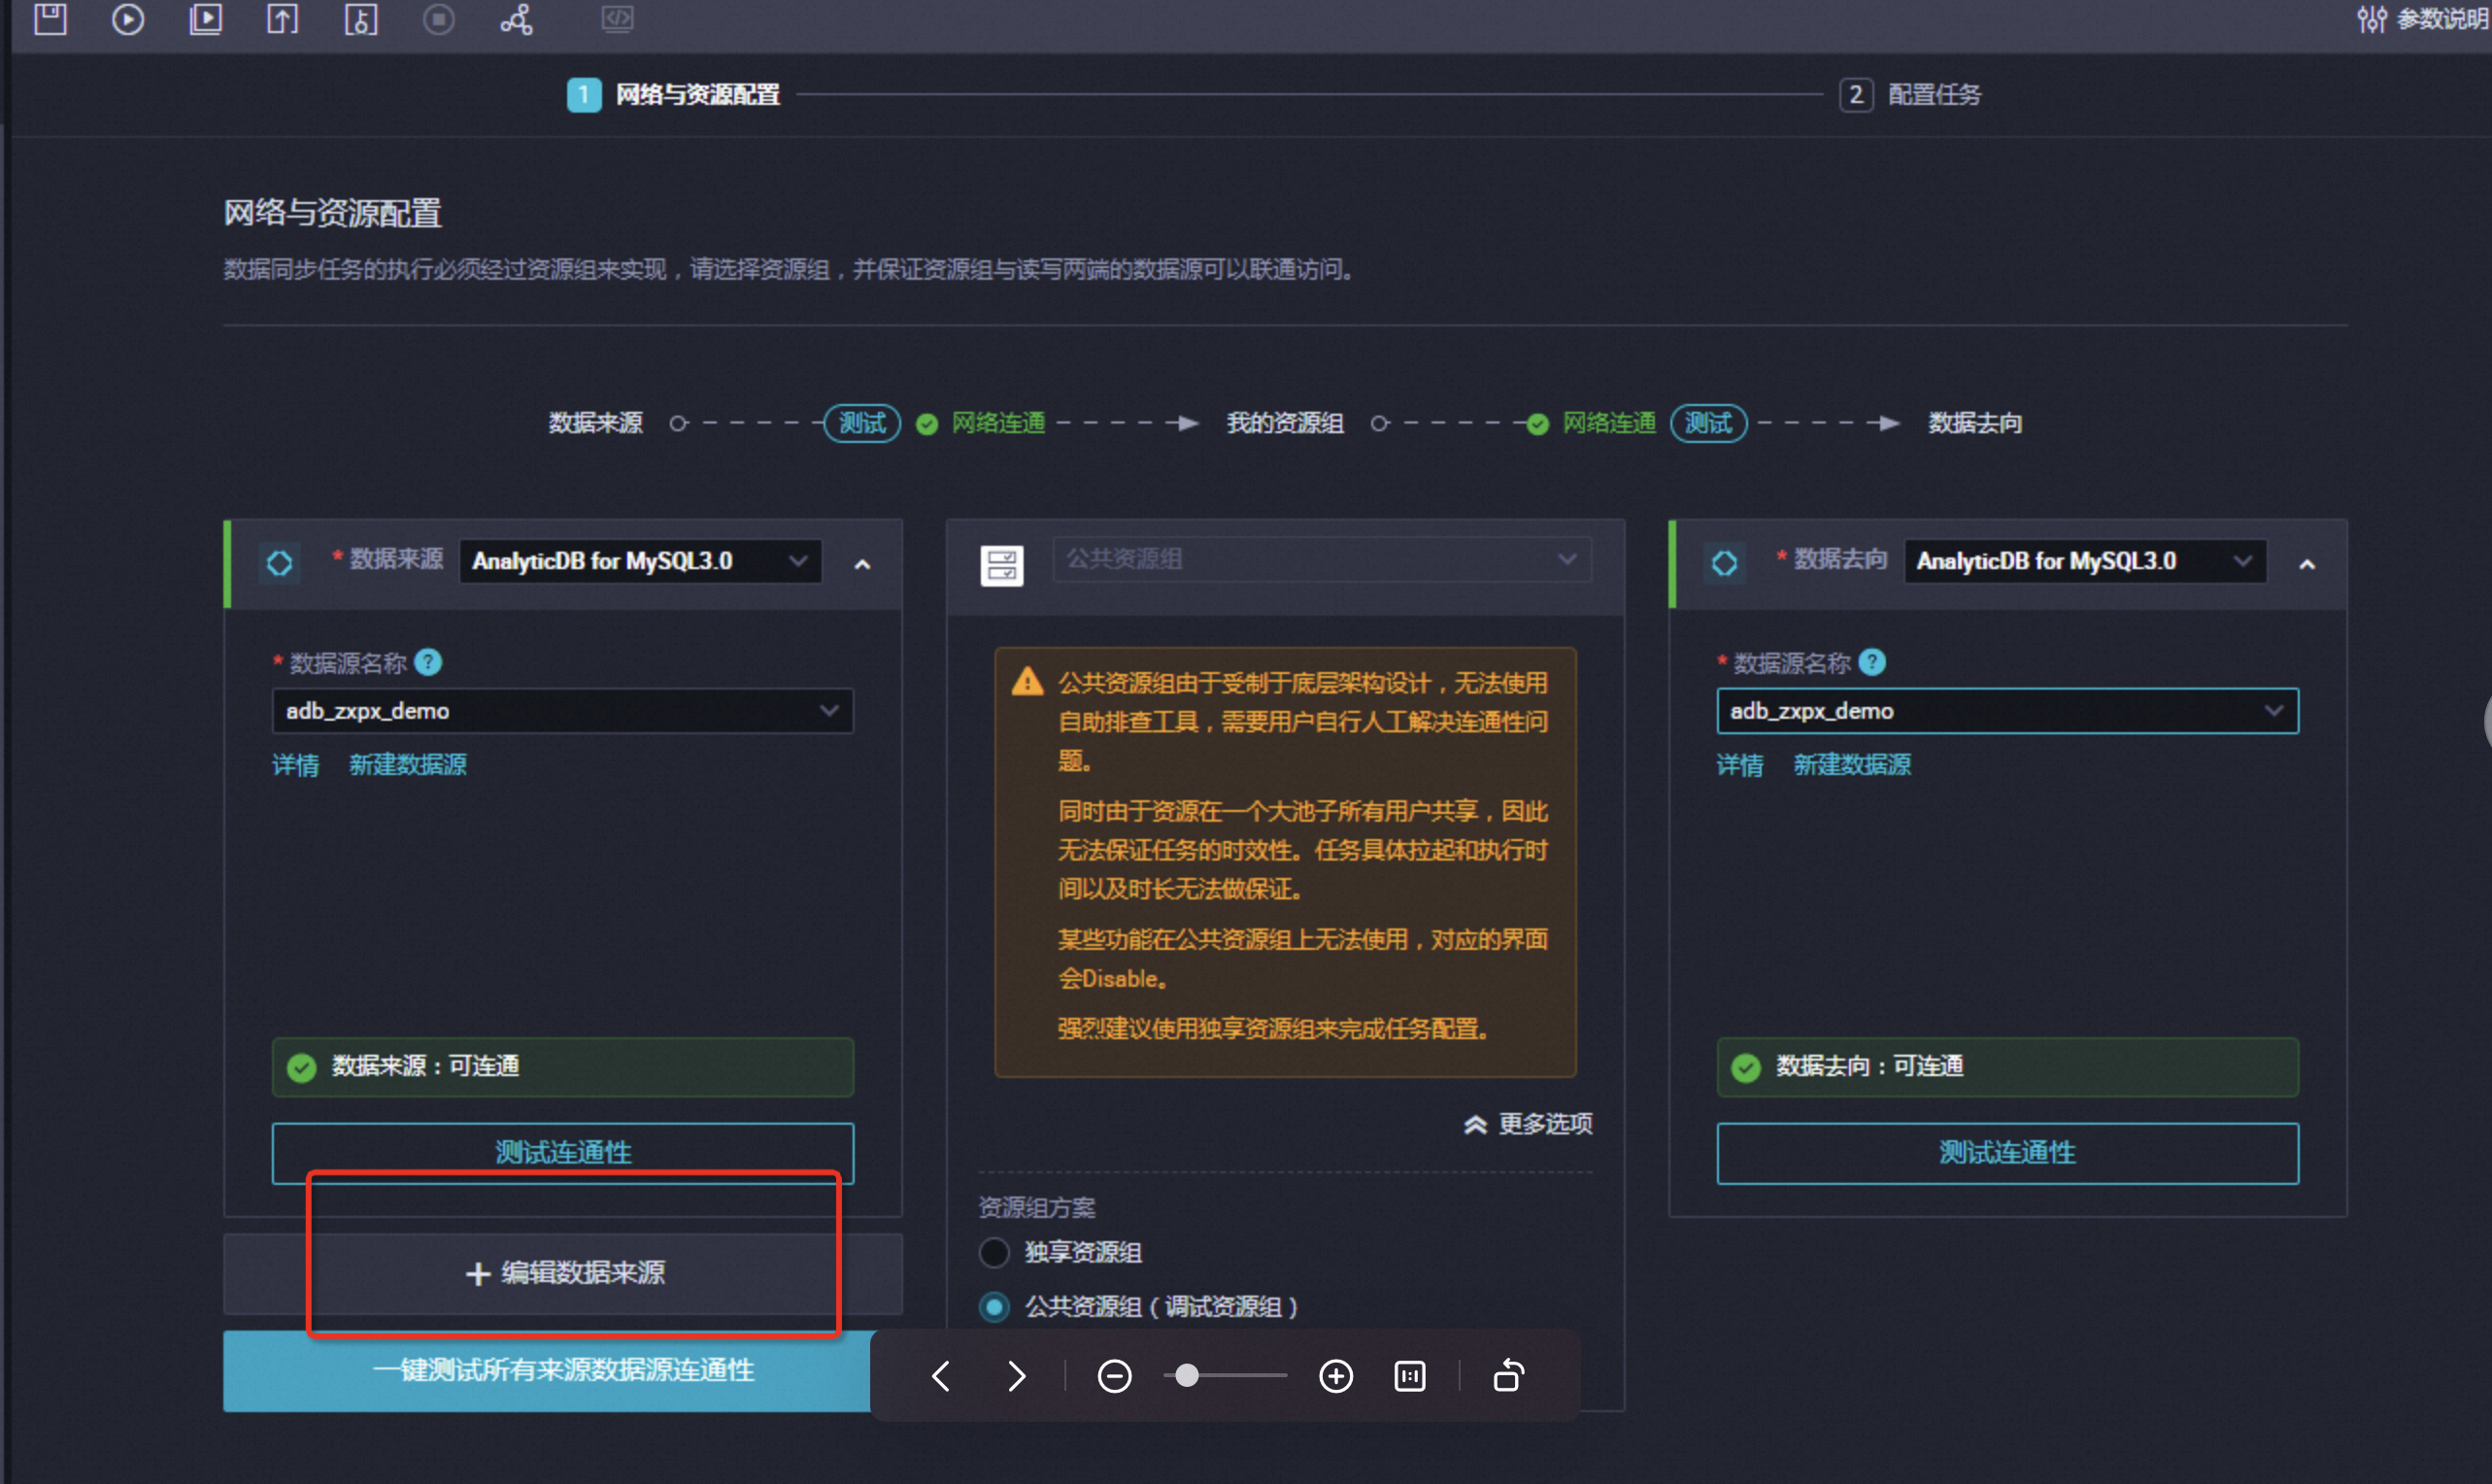Click 我的资源组 label in flow diagram

click(x=1285, y=423)
